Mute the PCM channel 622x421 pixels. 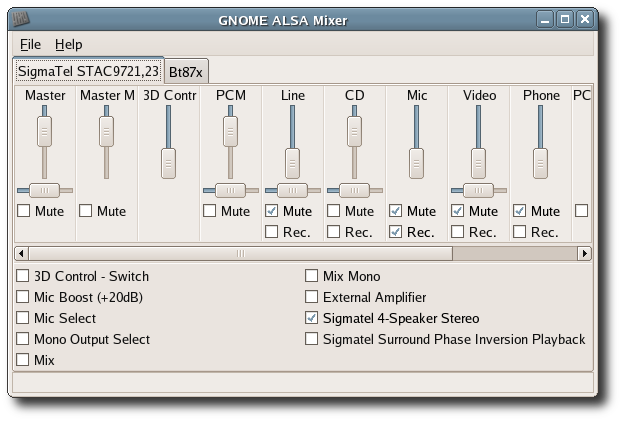210,211
